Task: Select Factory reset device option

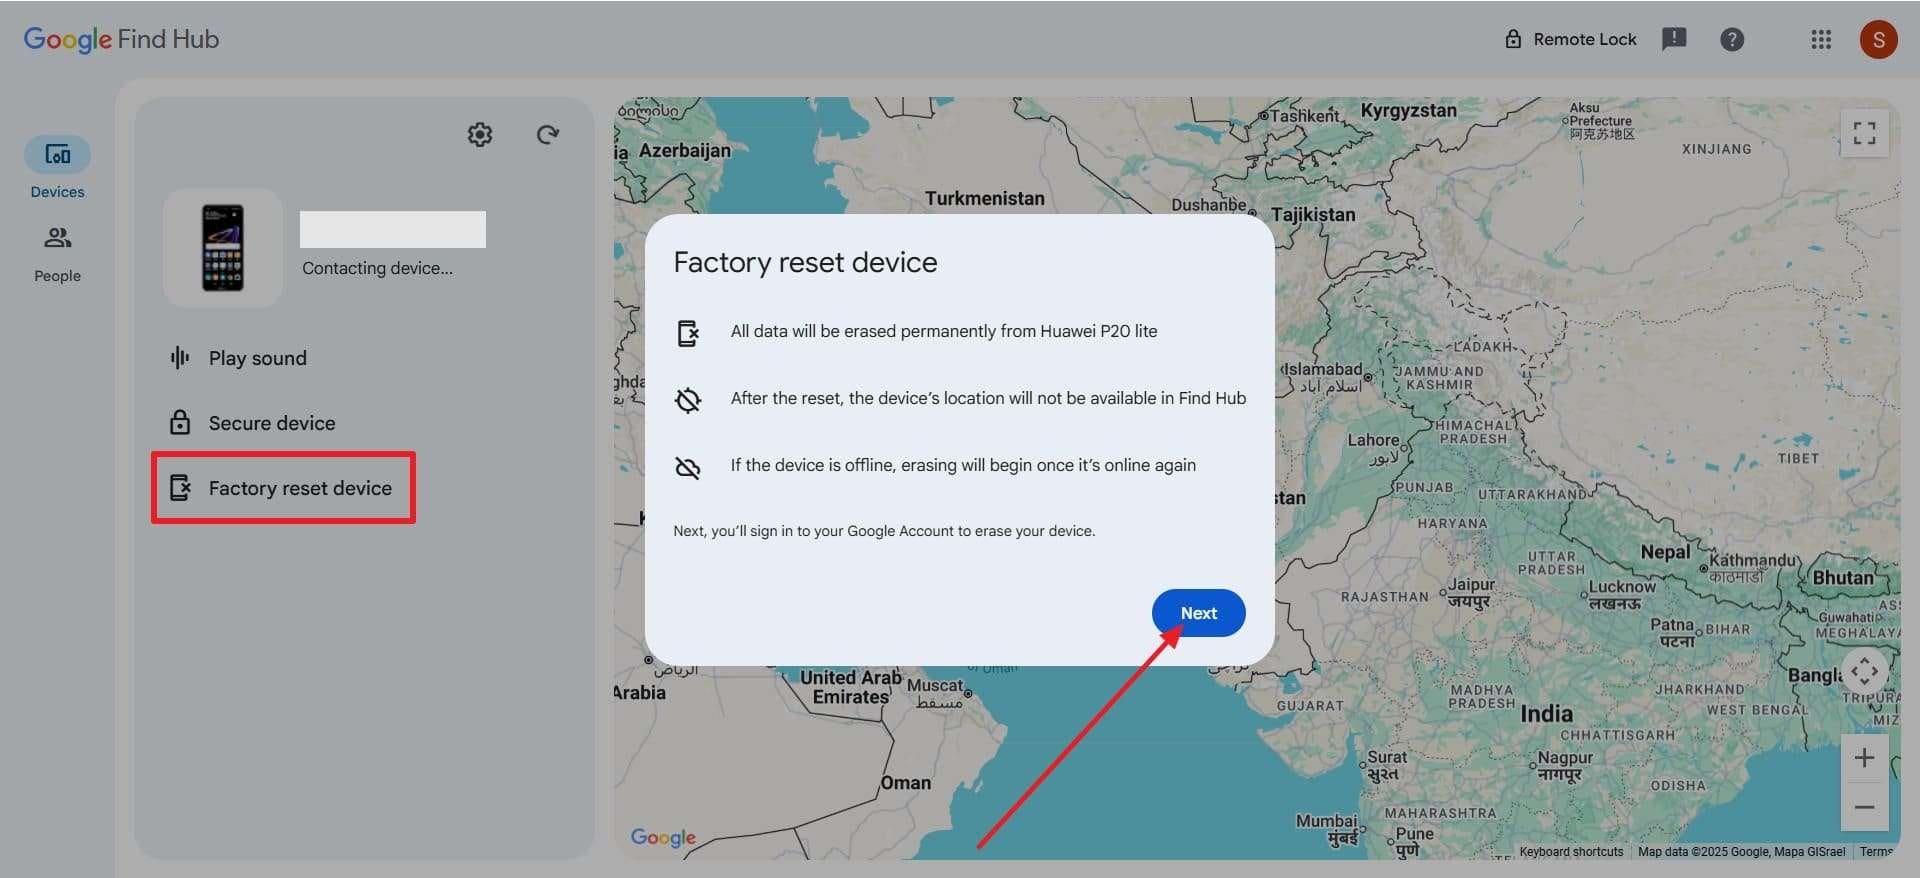Action: (283, 488)
